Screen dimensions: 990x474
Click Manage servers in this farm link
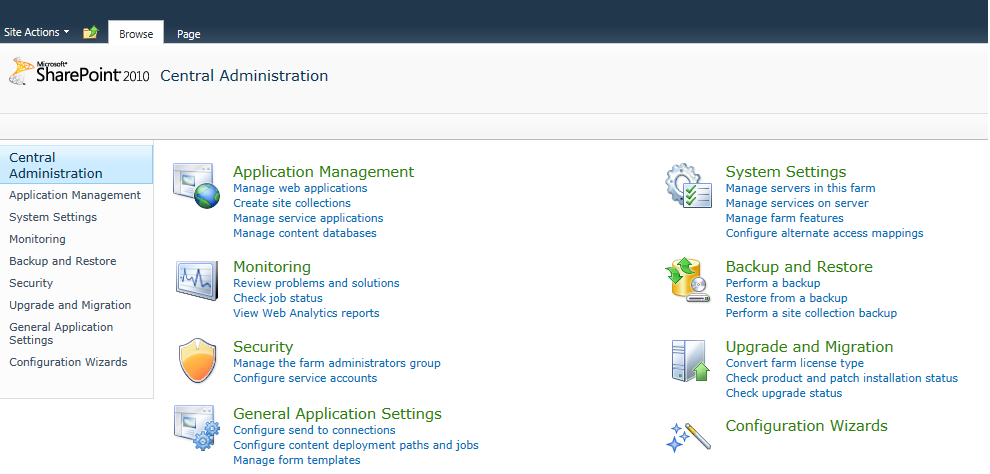pyautogui.click(x=801, y=188)
